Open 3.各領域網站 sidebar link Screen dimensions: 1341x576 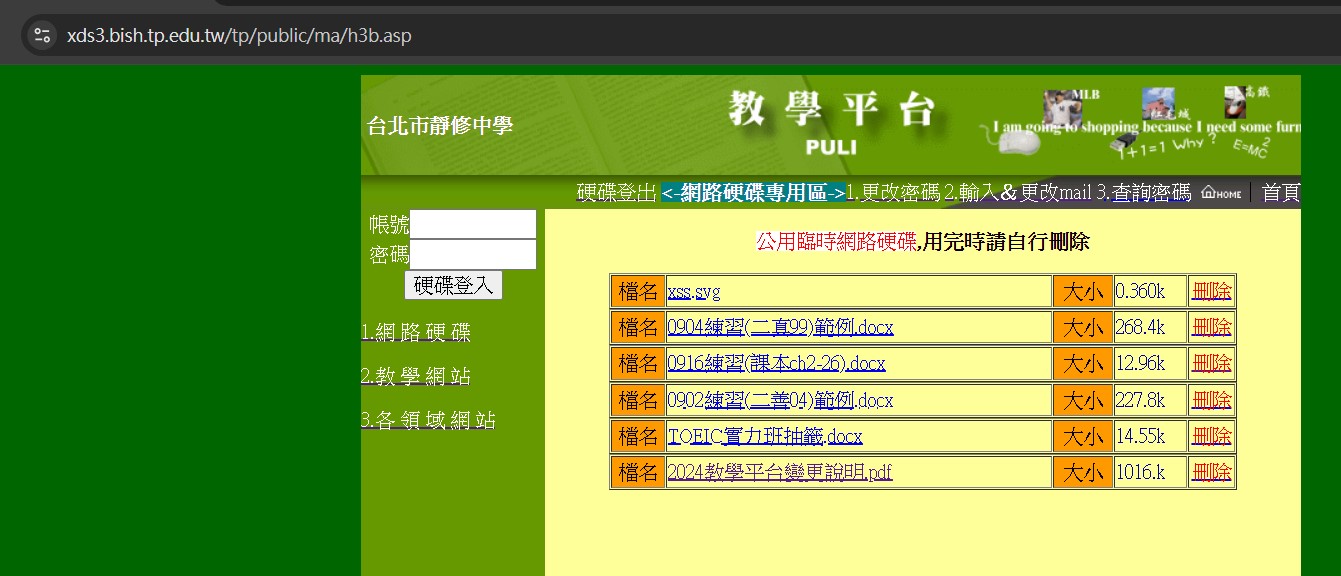[x=428, y=421]
